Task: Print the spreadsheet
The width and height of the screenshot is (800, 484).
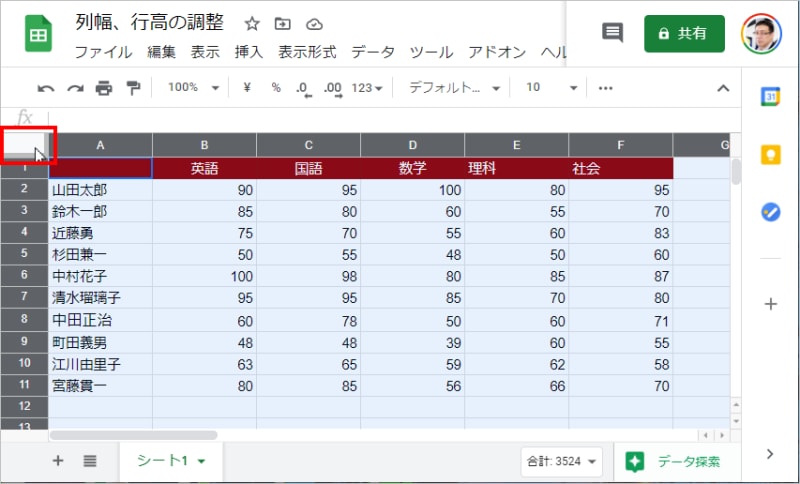Action: point(104,88)
